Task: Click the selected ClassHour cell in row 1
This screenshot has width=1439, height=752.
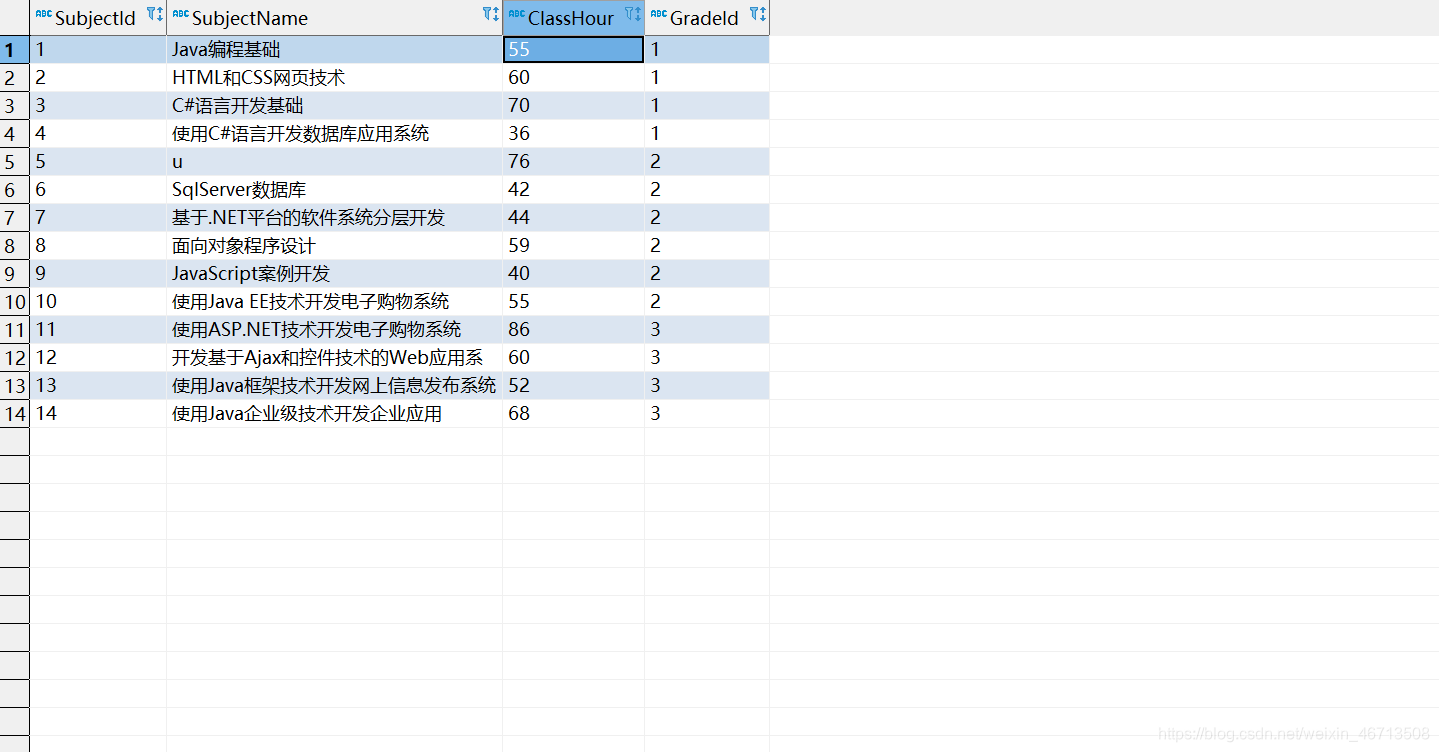Action: pyautogui.click(x=573, y=49)
